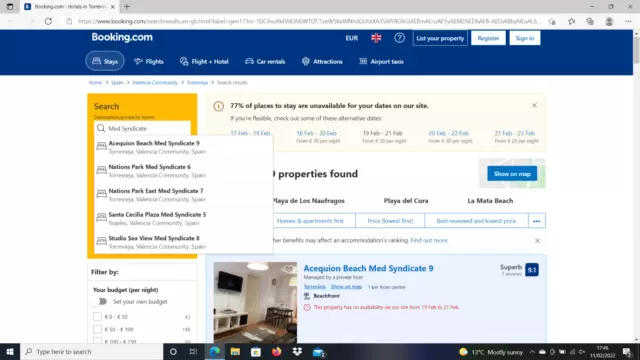Select language via UK flag icon
The height and width of the screenshot is (360, 640).
(376, 38)
